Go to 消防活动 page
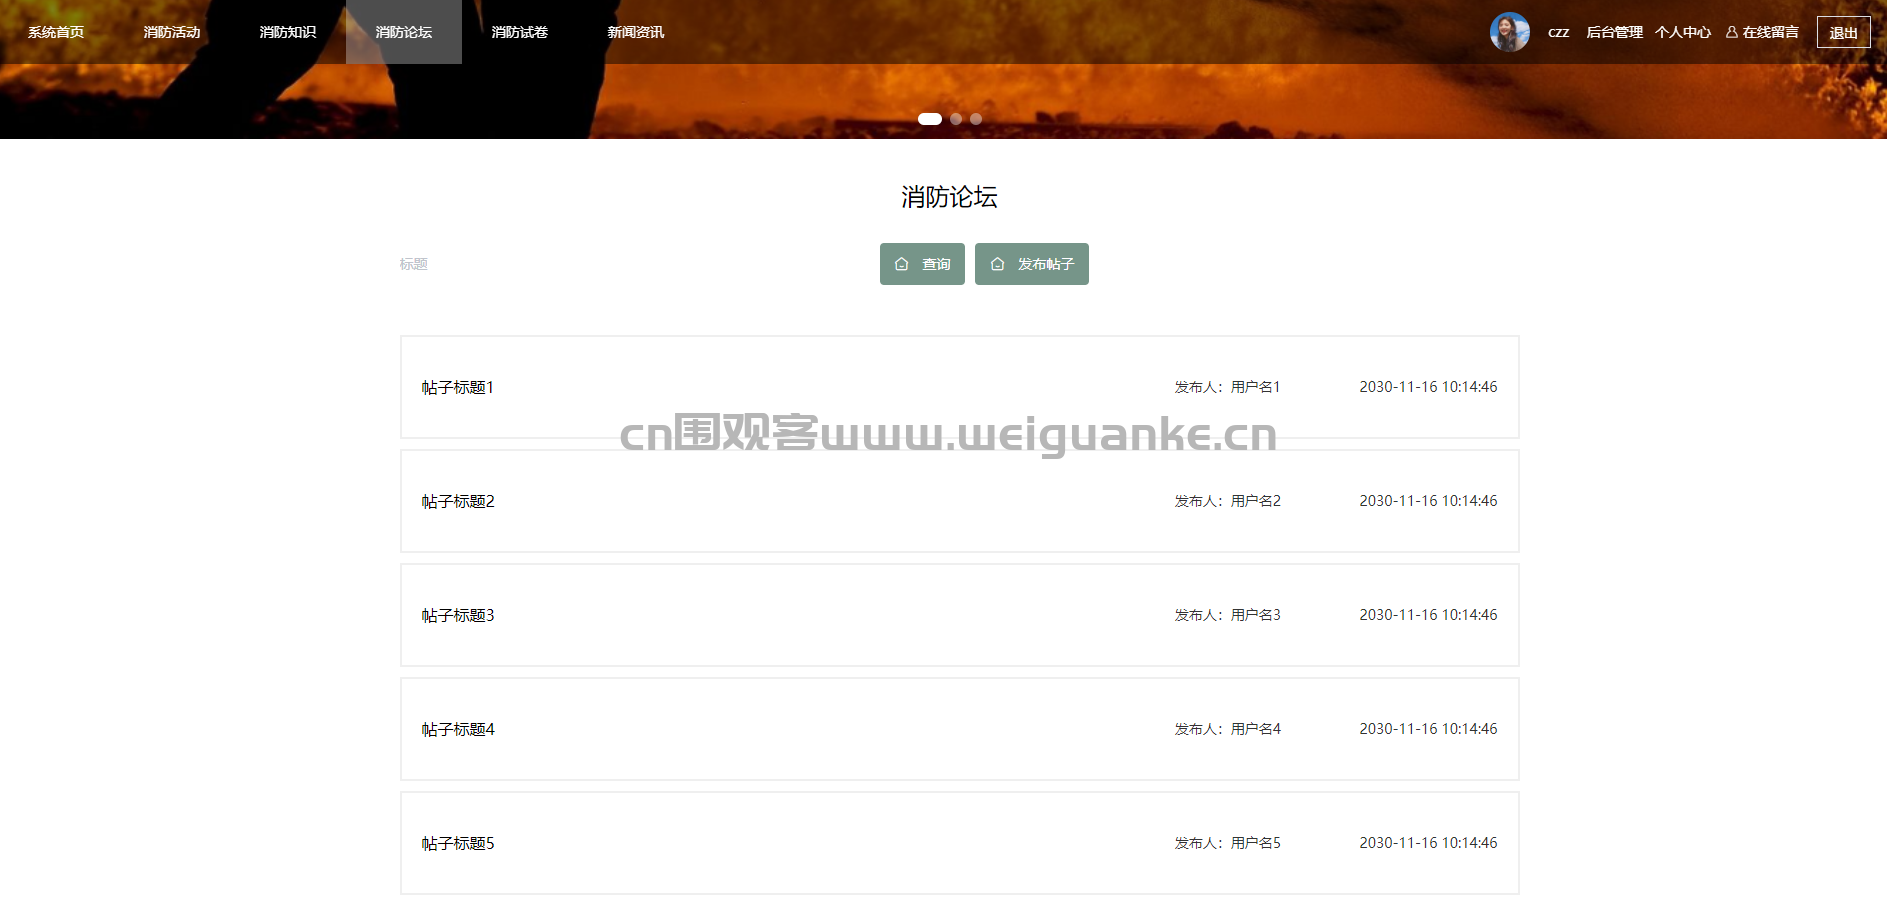Viewport: 1887px width, 900px height. point(172,32)
